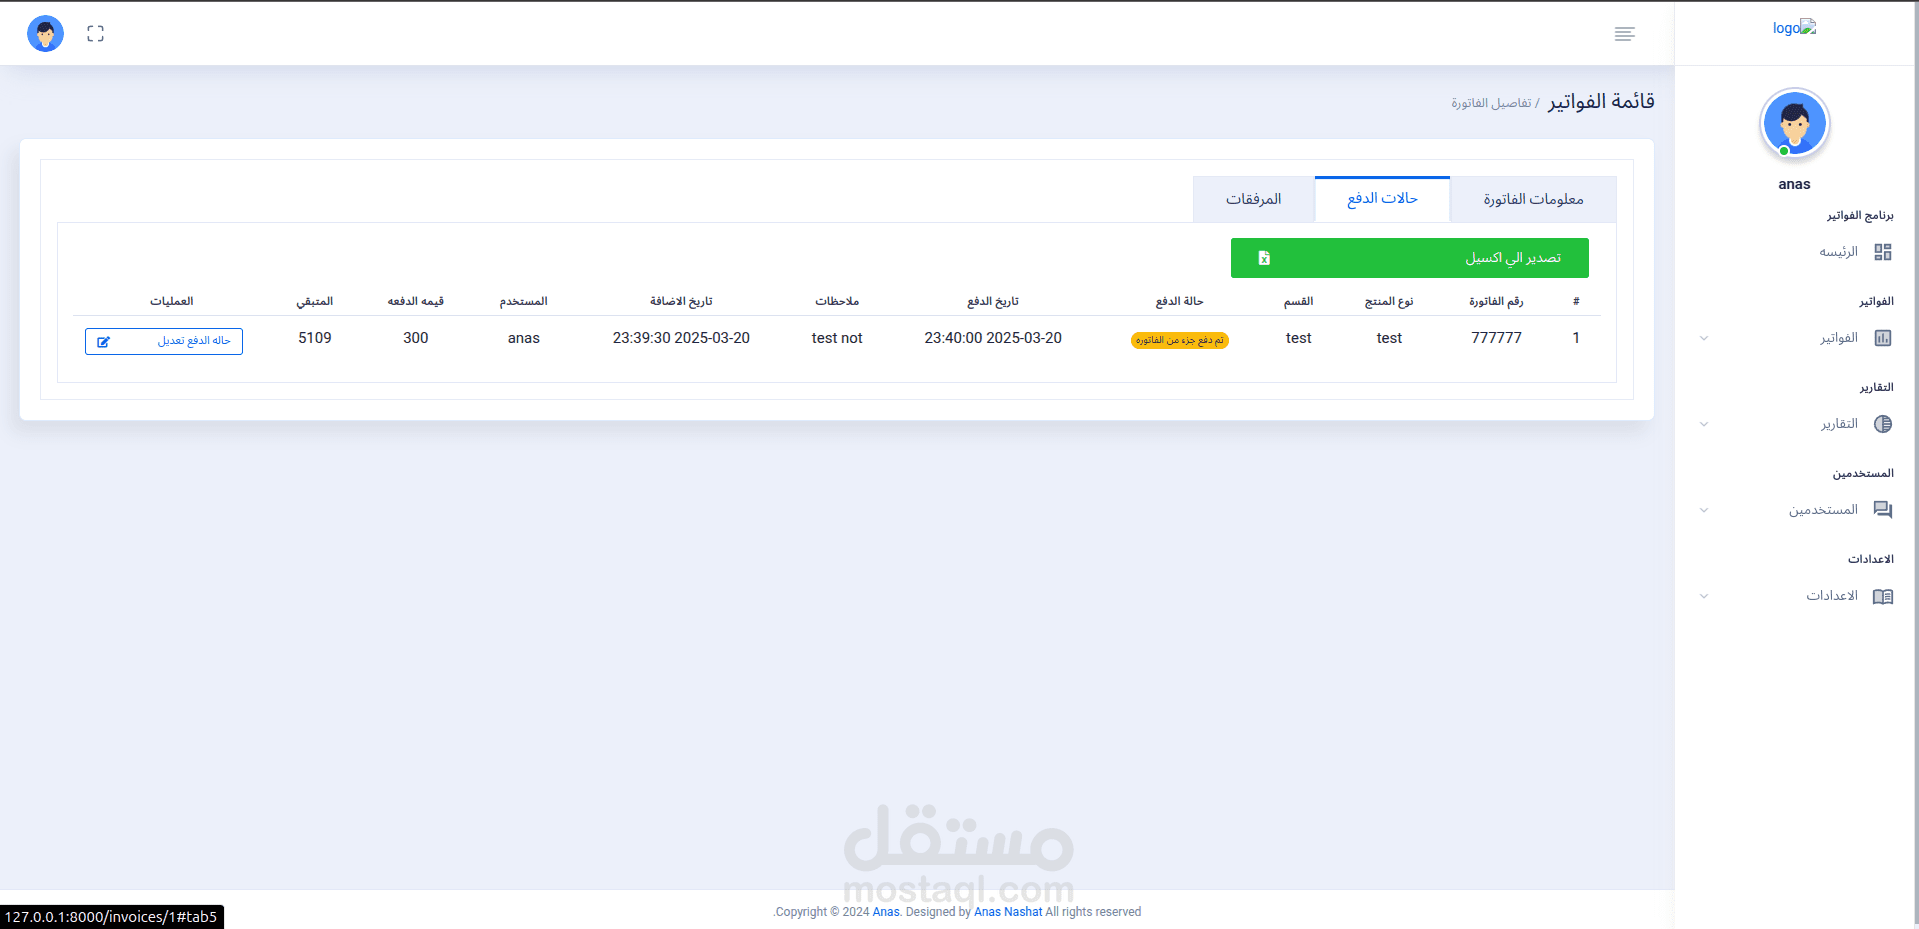Click the المتبقي column header
The height and width of the screenshot is (929, 1919).
[315, 301]
